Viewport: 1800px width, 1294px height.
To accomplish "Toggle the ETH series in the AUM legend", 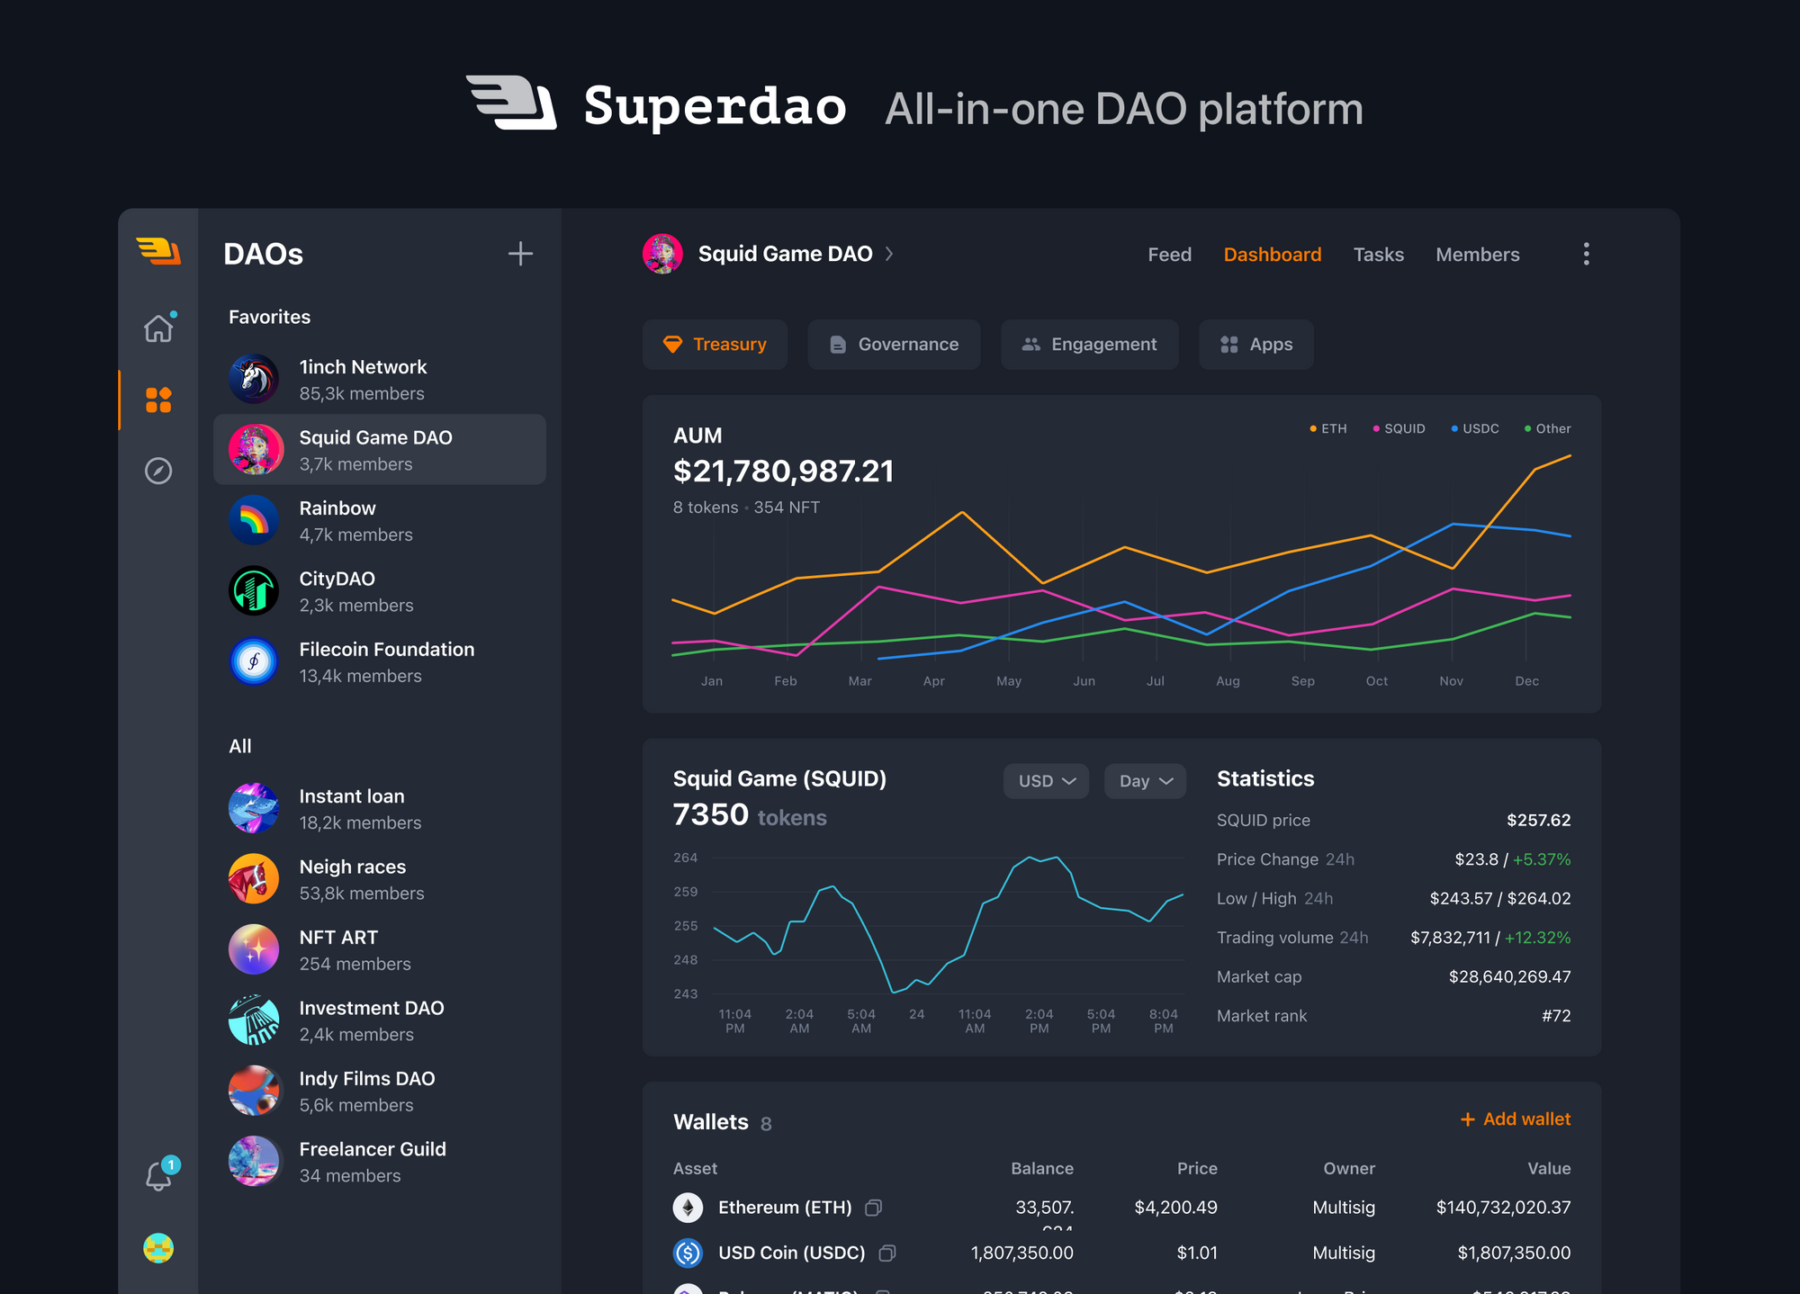I will (1328, 428).
